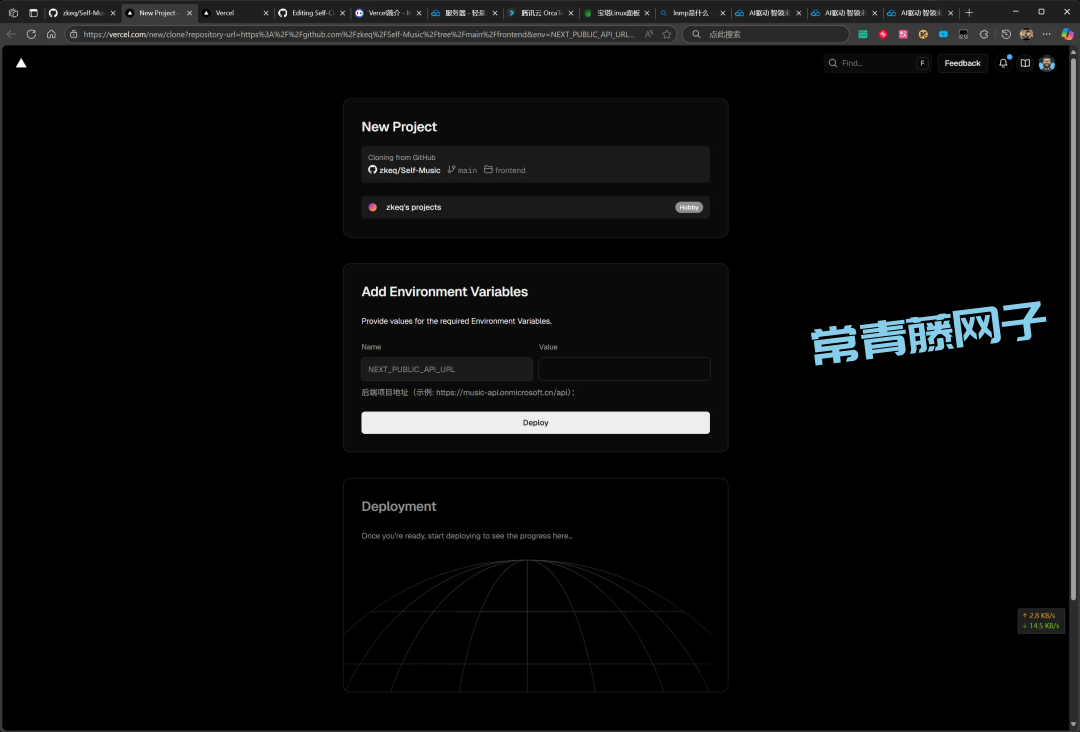Open the user avatar menu
Image resolution: width=1080 pixels, height=732 pixels.
1047,63
